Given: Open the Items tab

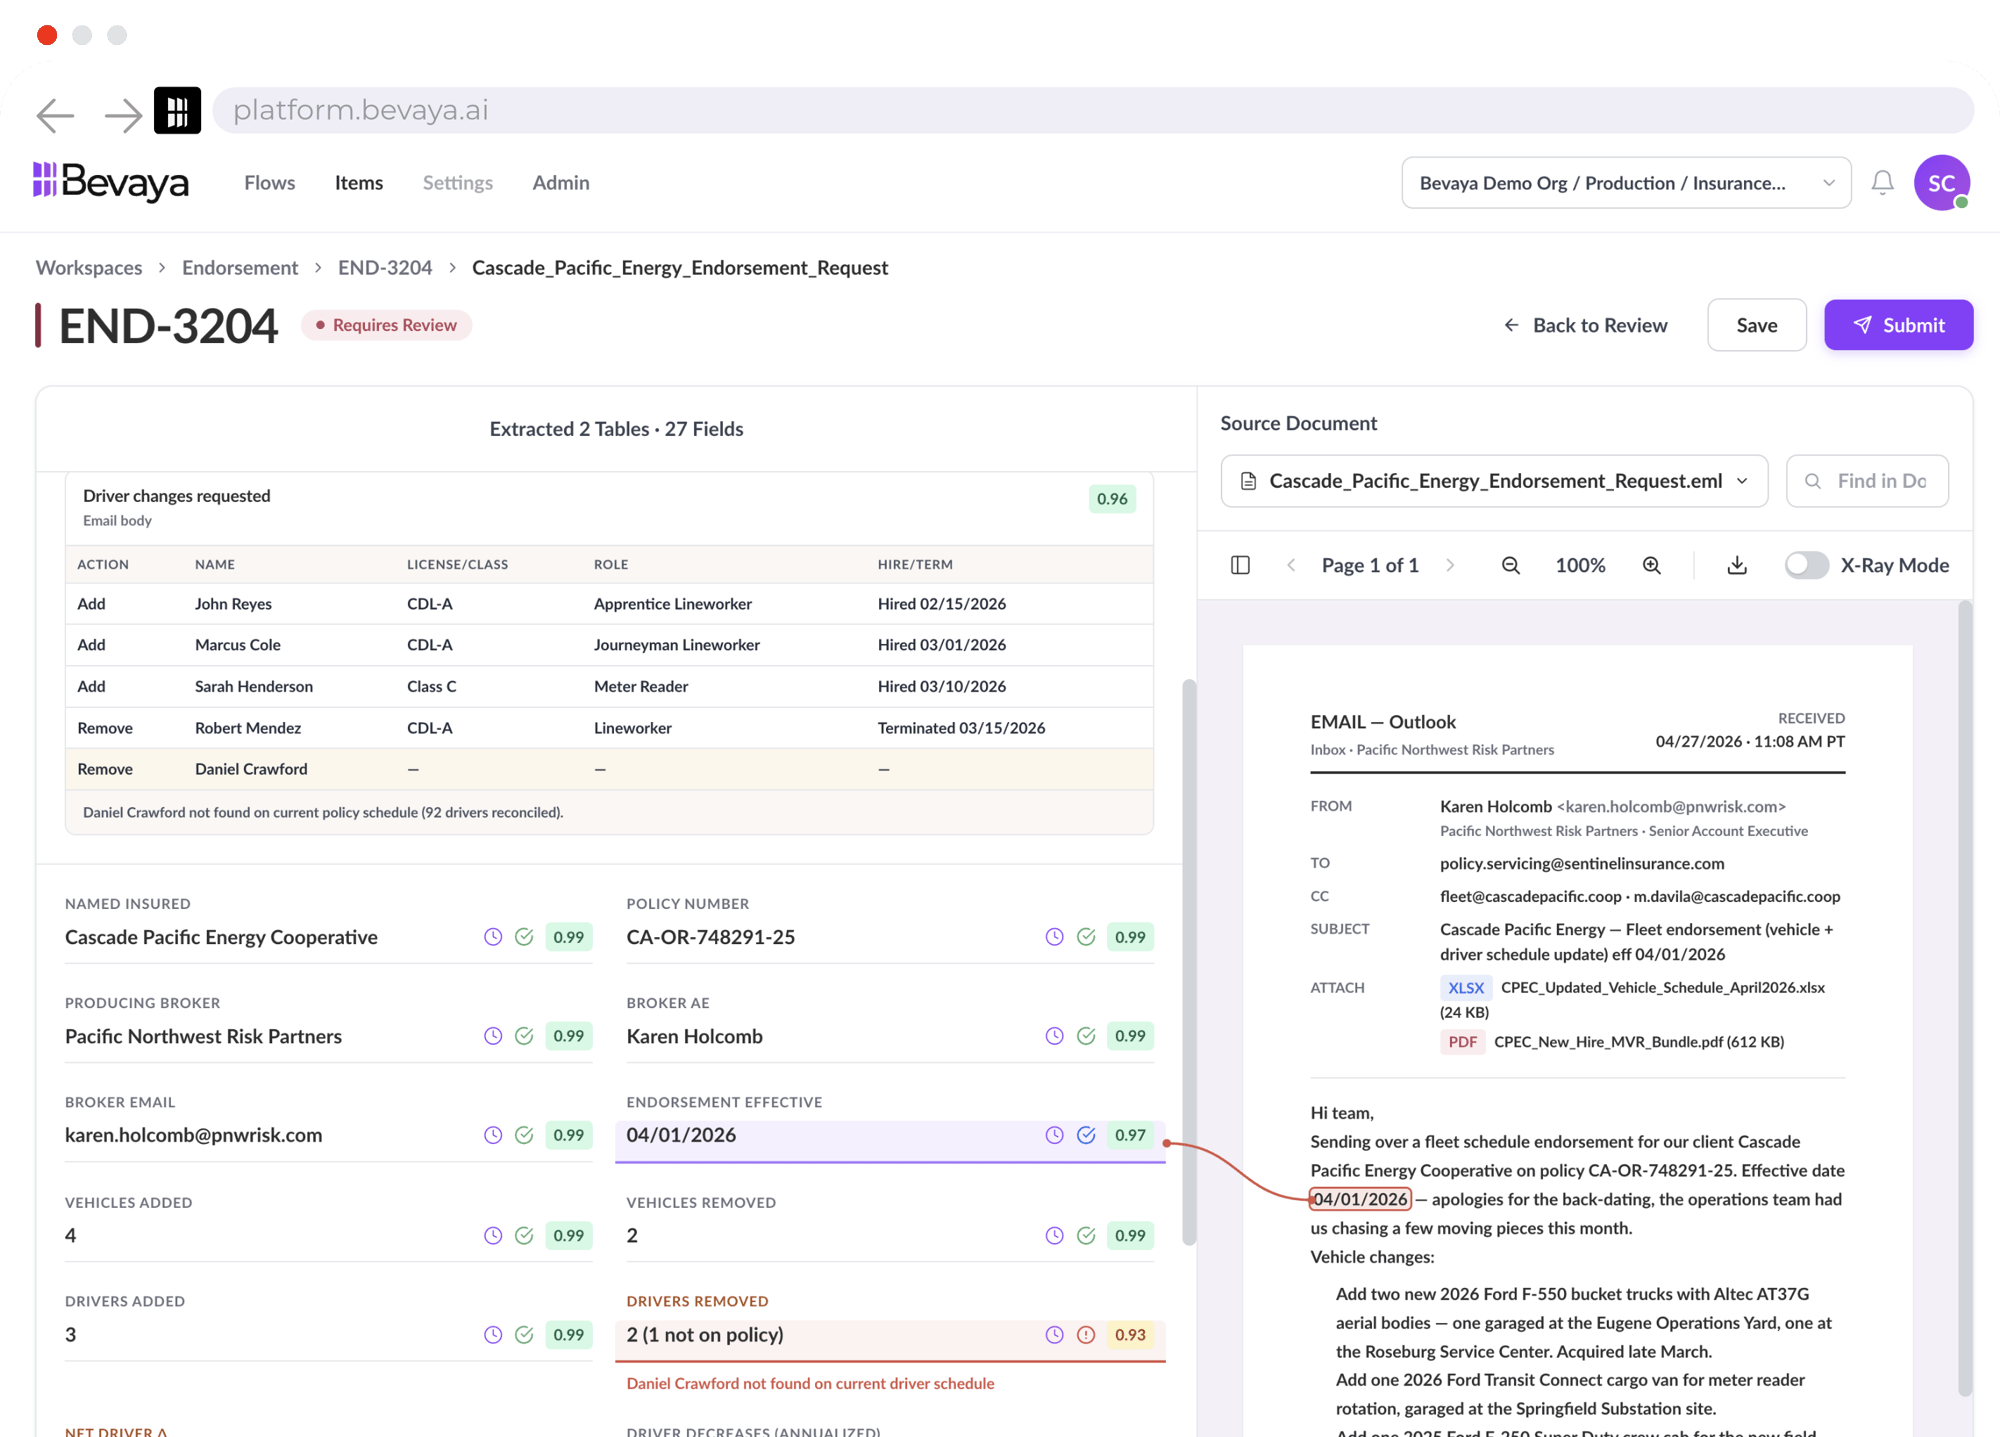Looking at the screenshot, I should [x=359, y=183].
